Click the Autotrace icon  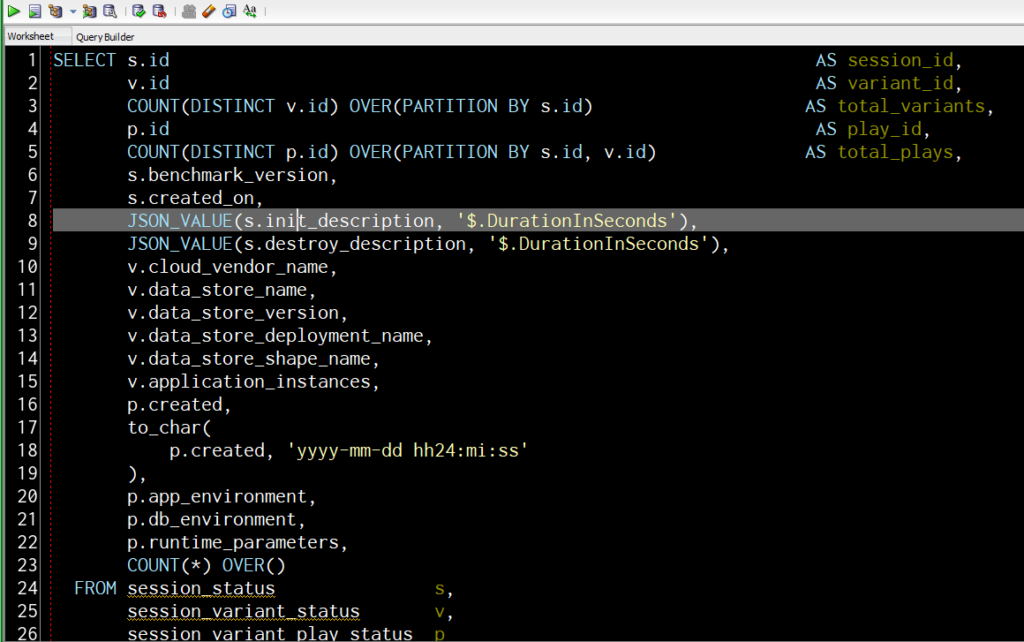point(90,11)
